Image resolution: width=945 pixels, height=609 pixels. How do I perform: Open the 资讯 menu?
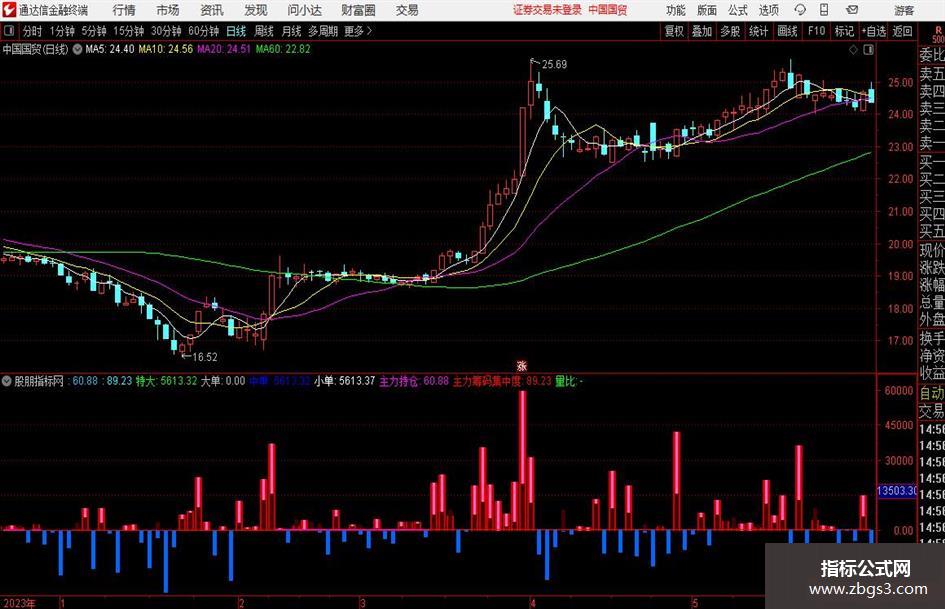tap(212, 10)
